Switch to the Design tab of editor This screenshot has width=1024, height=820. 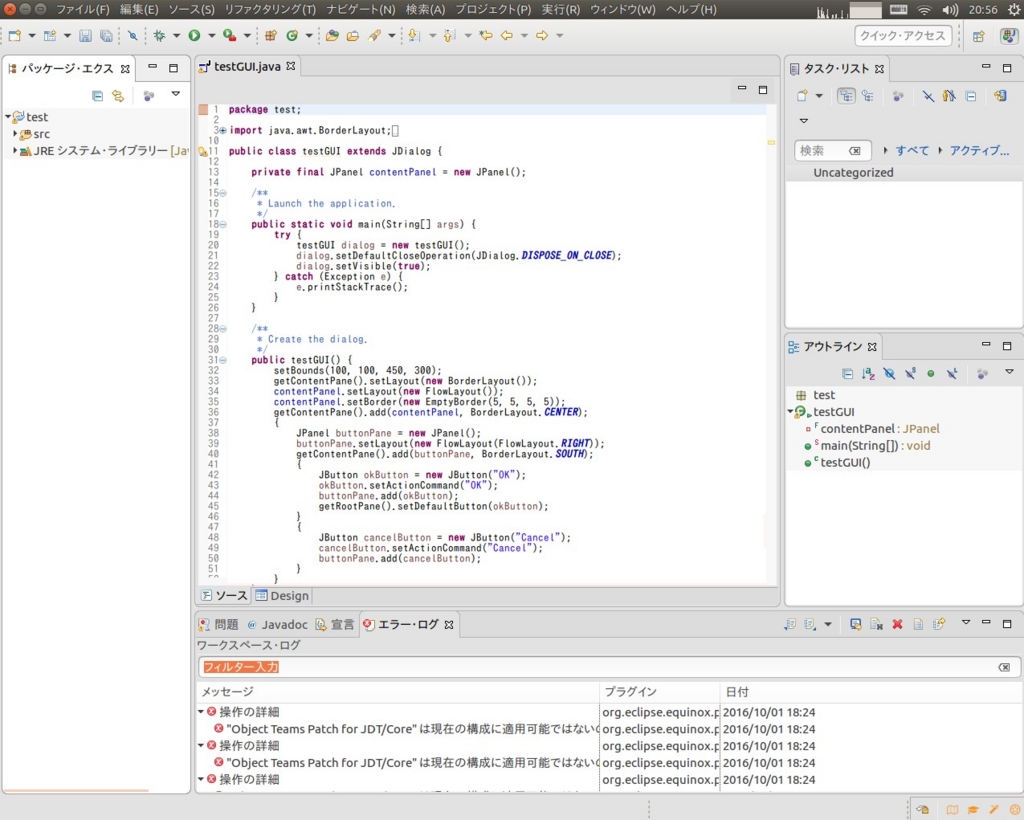[282, 595]
